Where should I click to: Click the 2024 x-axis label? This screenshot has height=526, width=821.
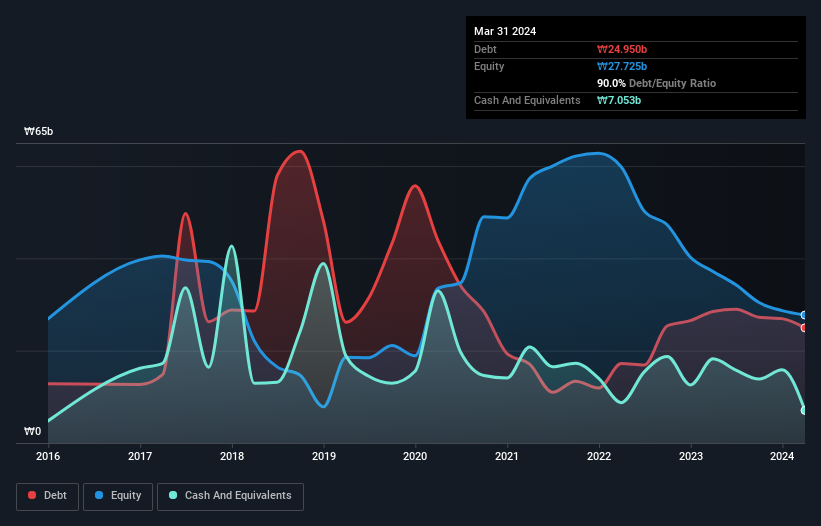click(782, 456)
